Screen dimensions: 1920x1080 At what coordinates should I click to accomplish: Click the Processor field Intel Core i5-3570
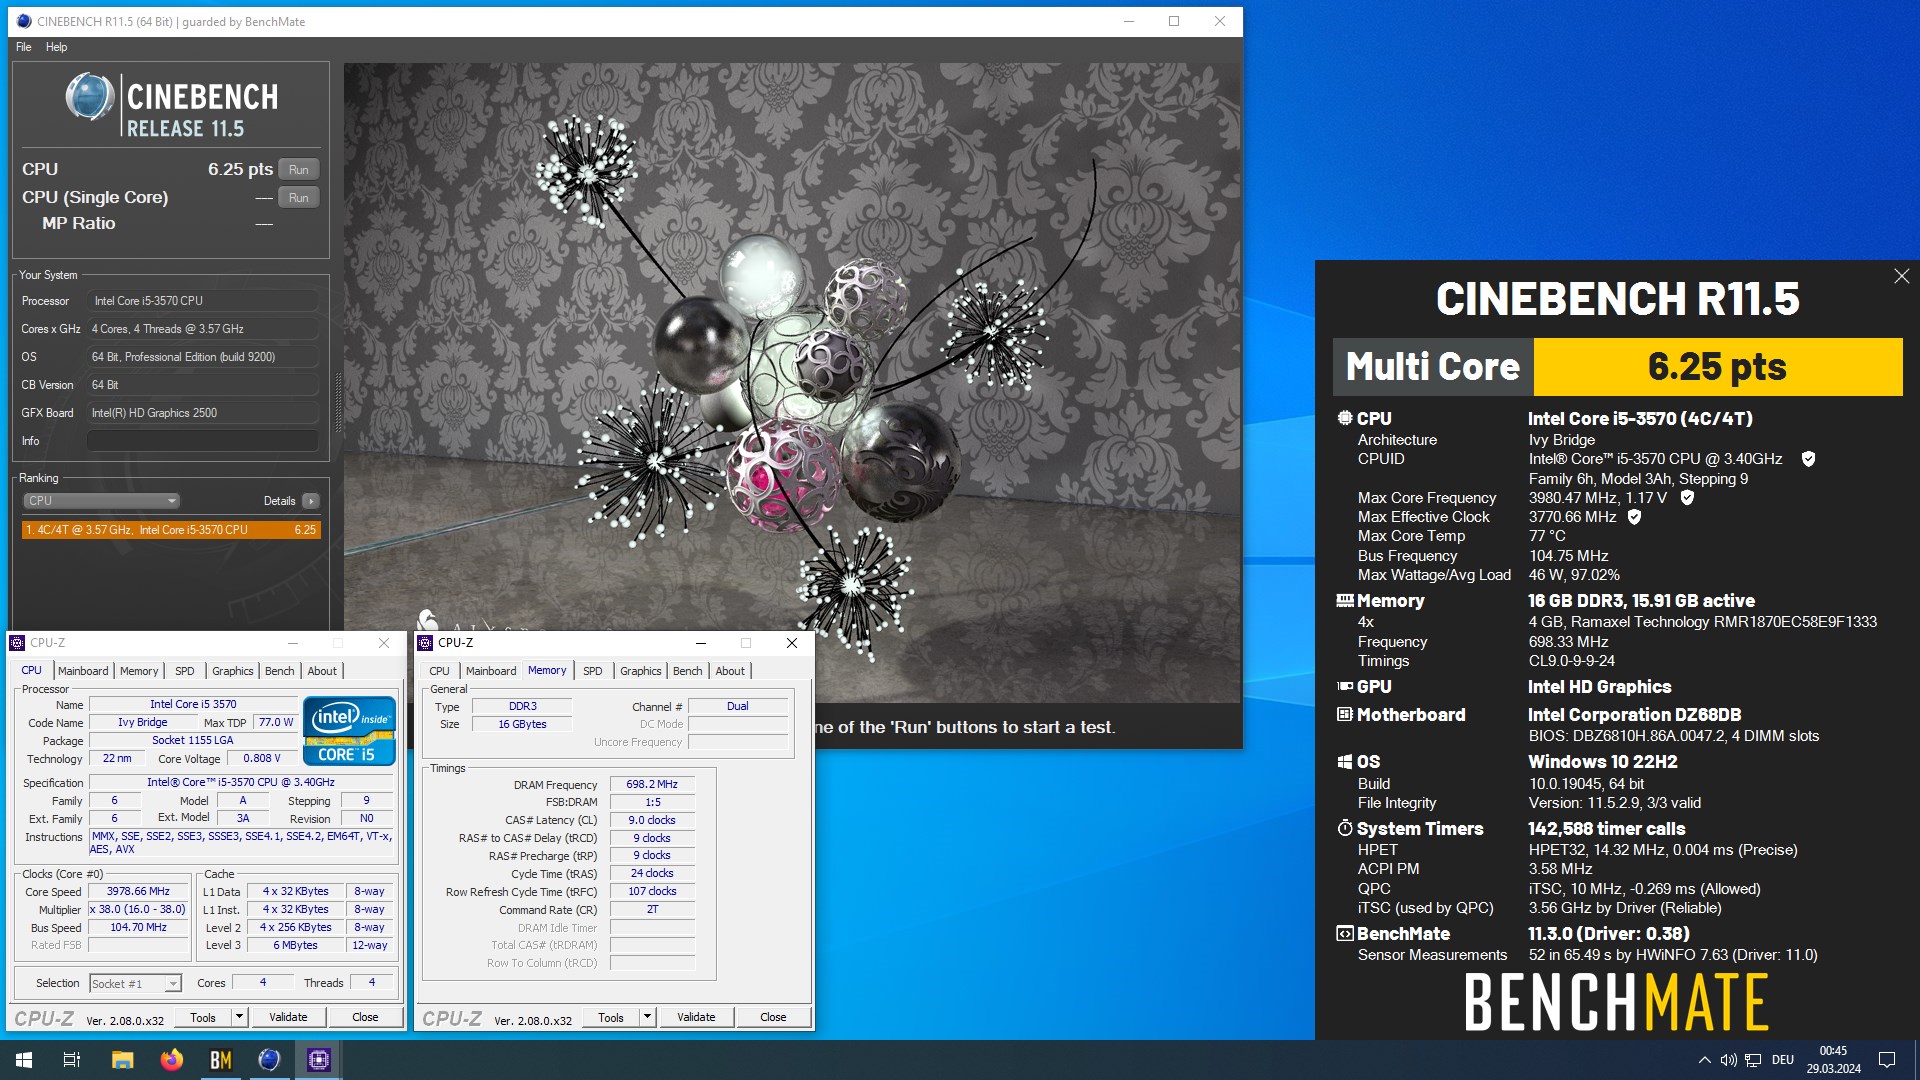pyautogui.click(x=203, y=301)
